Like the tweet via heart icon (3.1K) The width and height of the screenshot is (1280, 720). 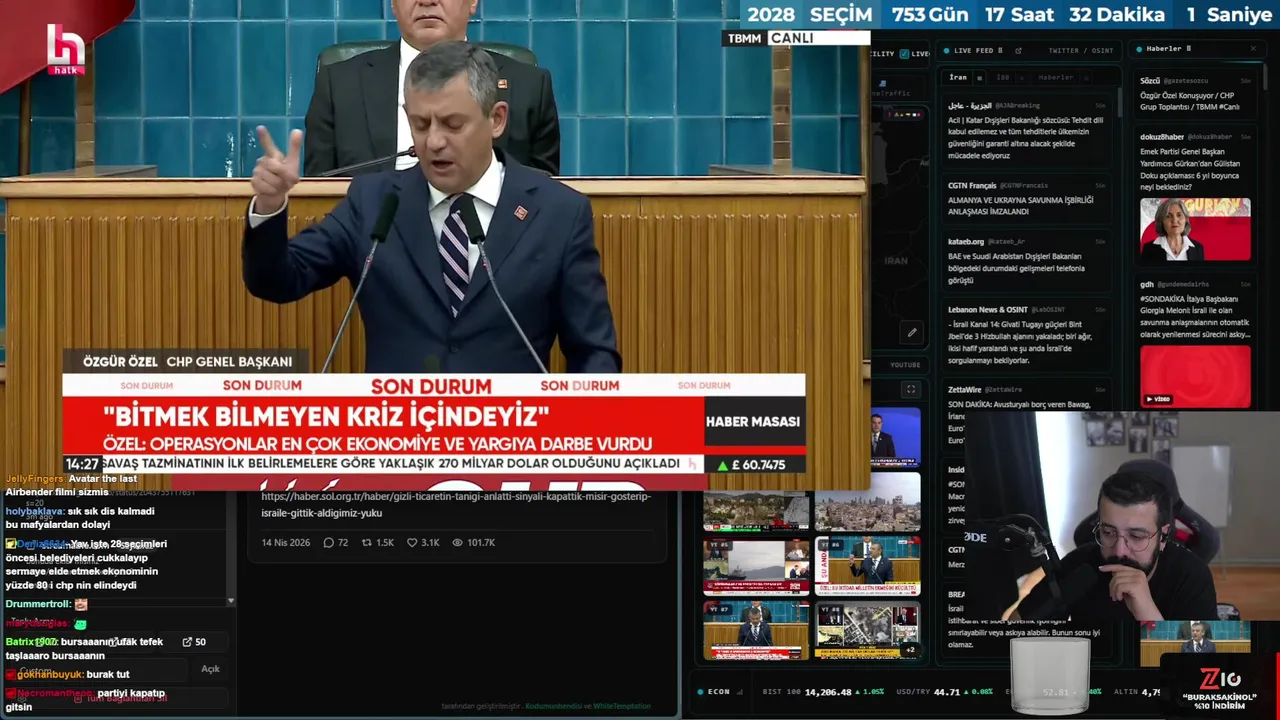click(412, 542)
